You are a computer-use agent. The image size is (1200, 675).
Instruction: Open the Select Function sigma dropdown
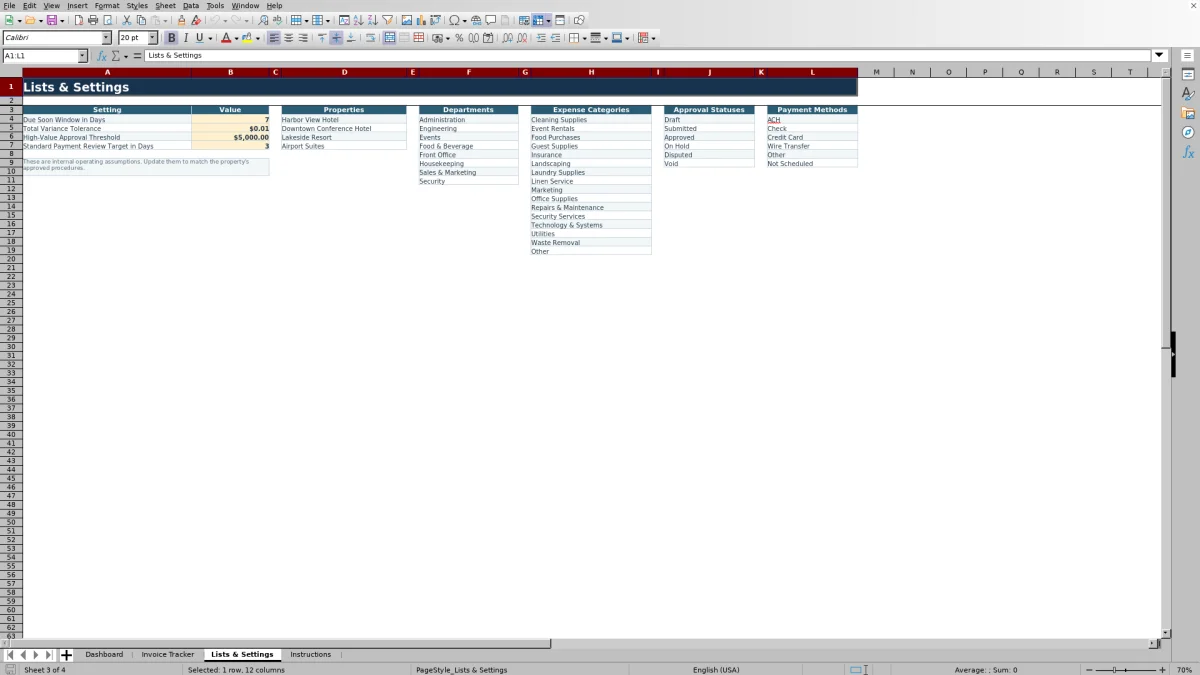[x=126, y=56]
